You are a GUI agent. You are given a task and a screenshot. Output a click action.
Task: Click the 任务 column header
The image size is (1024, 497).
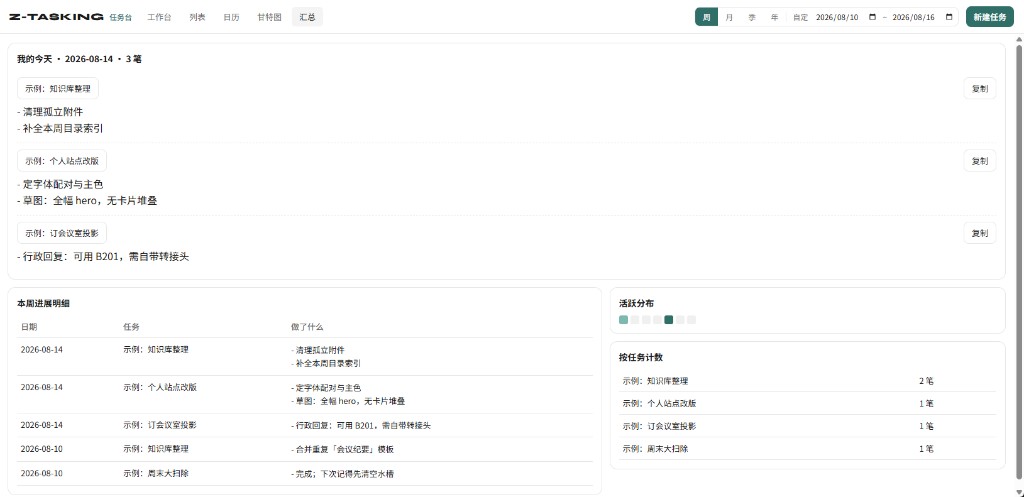pos(131,327)
